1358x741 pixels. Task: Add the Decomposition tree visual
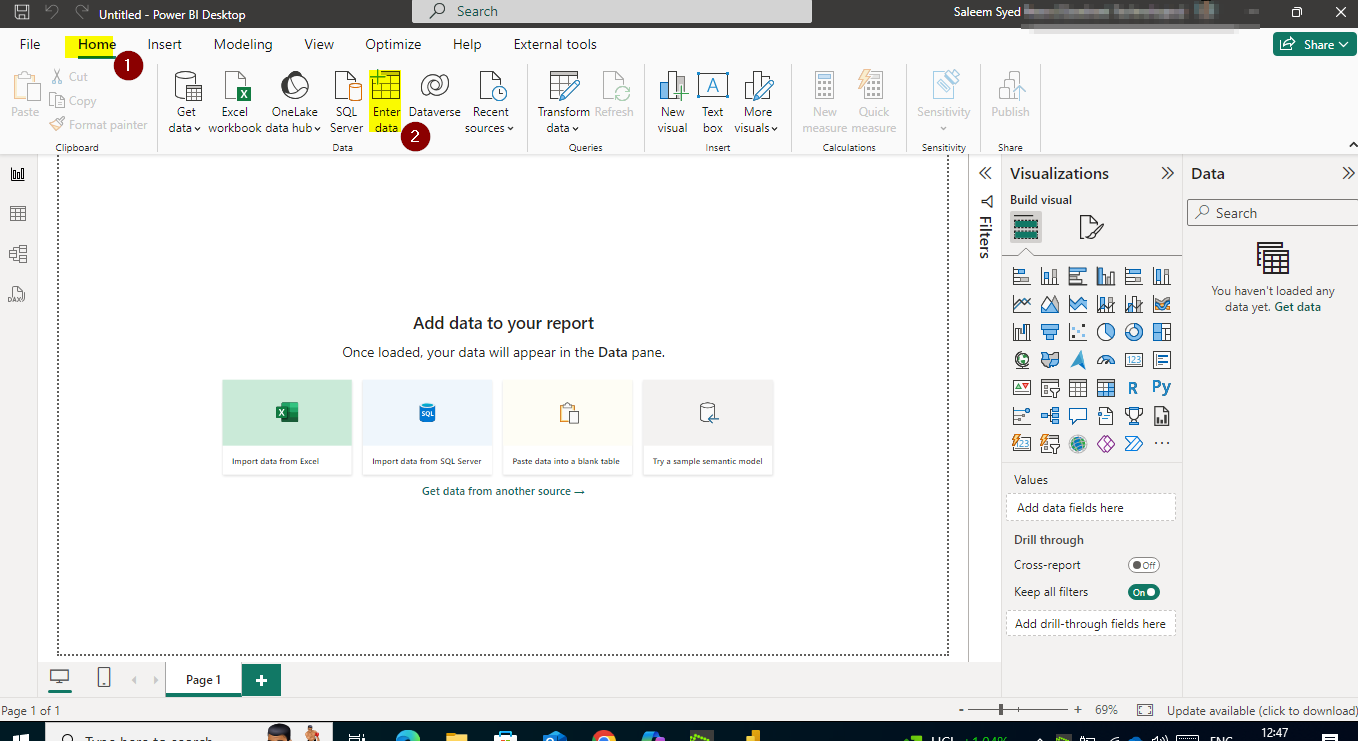[1049, 416]
